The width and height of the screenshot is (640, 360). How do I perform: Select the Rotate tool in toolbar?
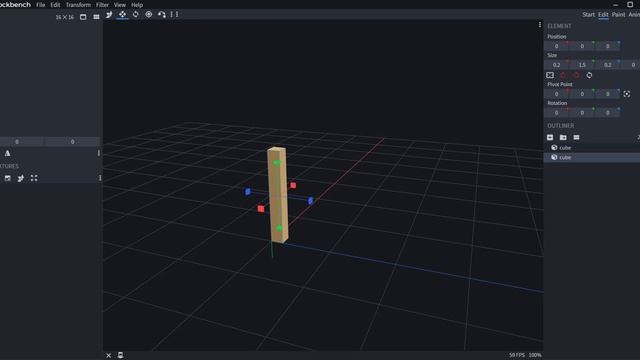click(x=136, y=14)
